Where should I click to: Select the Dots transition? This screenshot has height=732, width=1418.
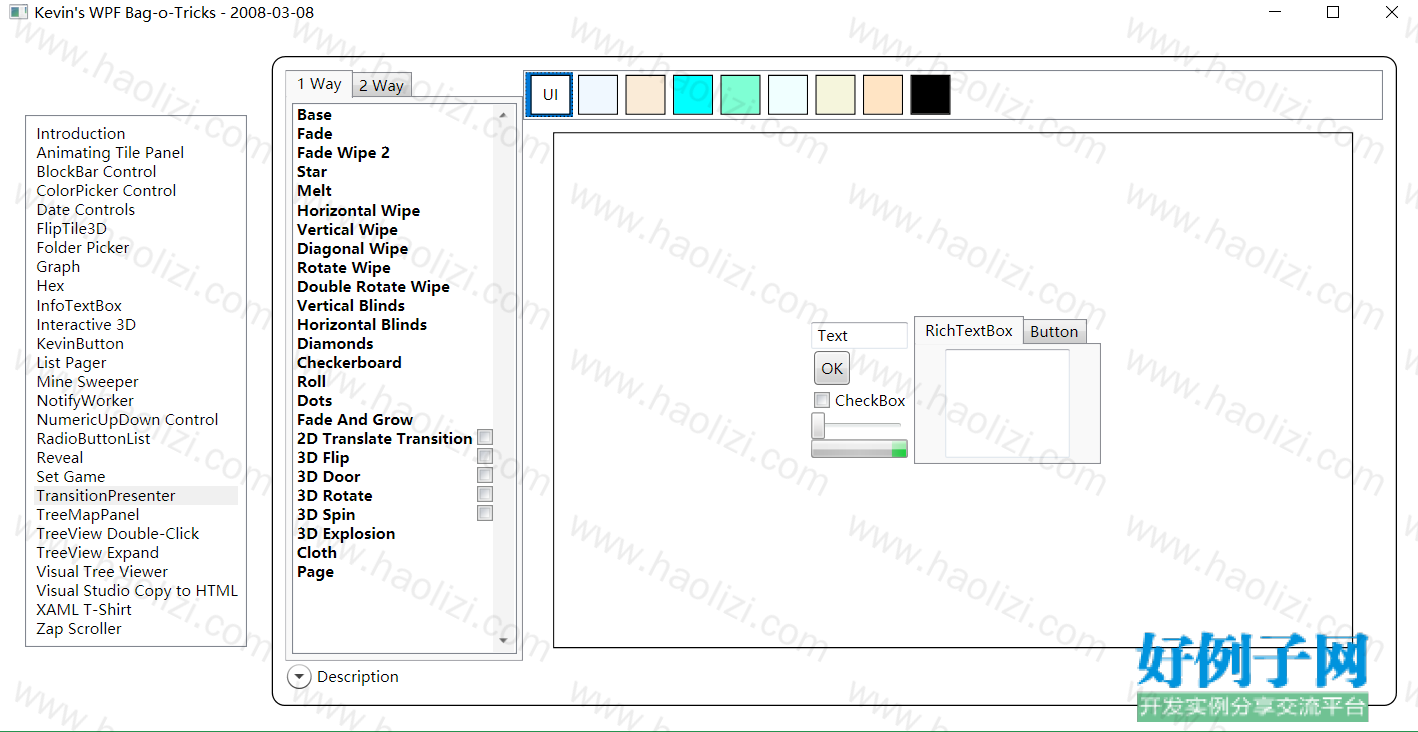pos(314,401)
